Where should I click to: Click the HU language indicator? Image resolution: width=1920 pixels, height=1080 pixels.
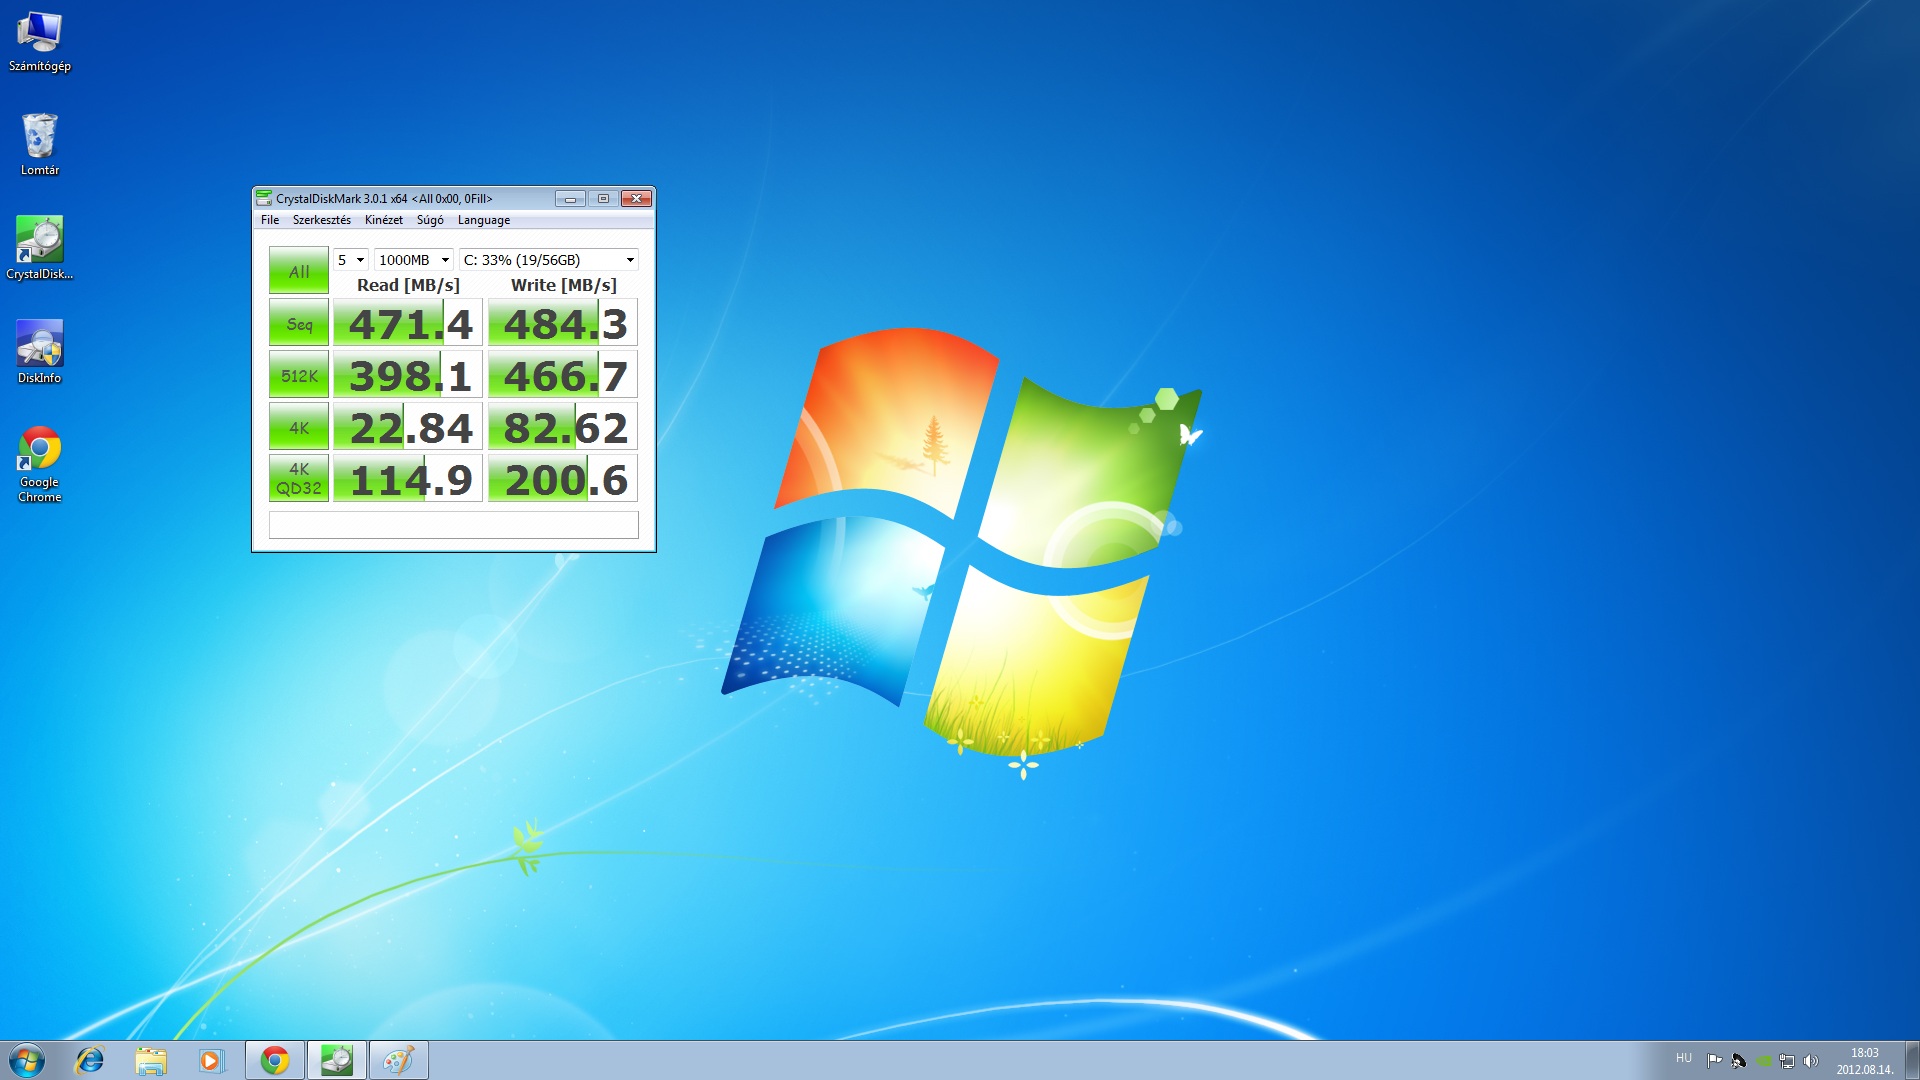coord(1684,1058)
